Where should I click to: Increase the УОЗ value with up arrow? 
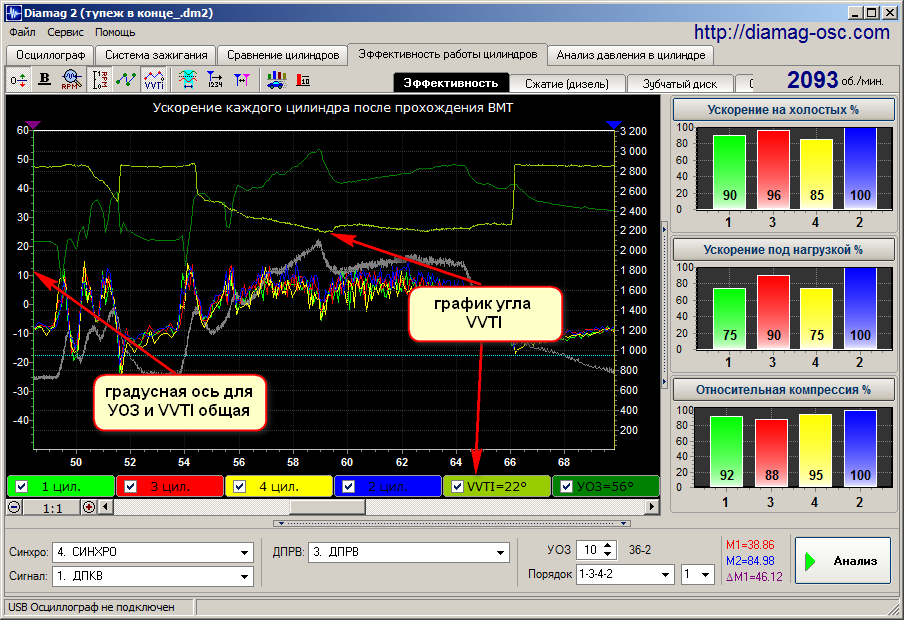608,546
